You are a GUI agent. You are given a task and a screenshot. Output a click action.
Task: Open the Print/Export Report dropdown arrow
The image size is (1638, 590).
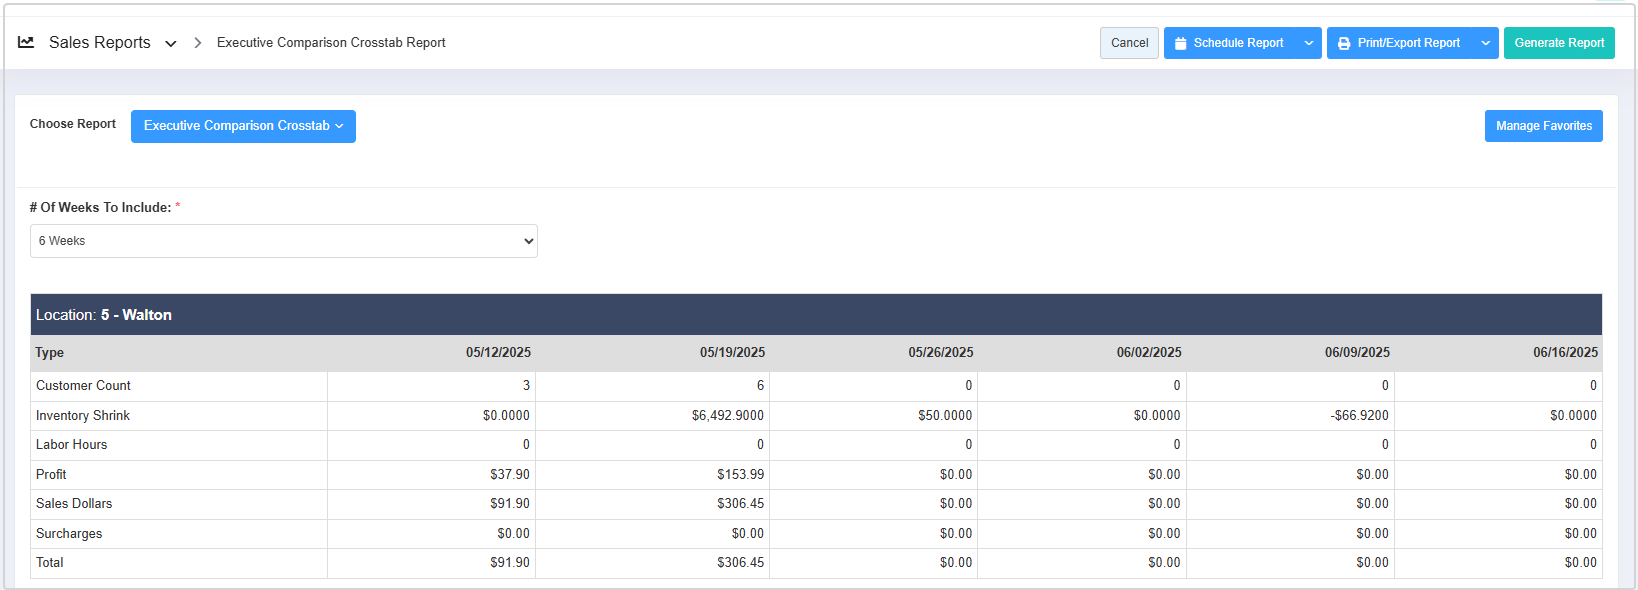pyautogui.click(x=1486, y=43)
